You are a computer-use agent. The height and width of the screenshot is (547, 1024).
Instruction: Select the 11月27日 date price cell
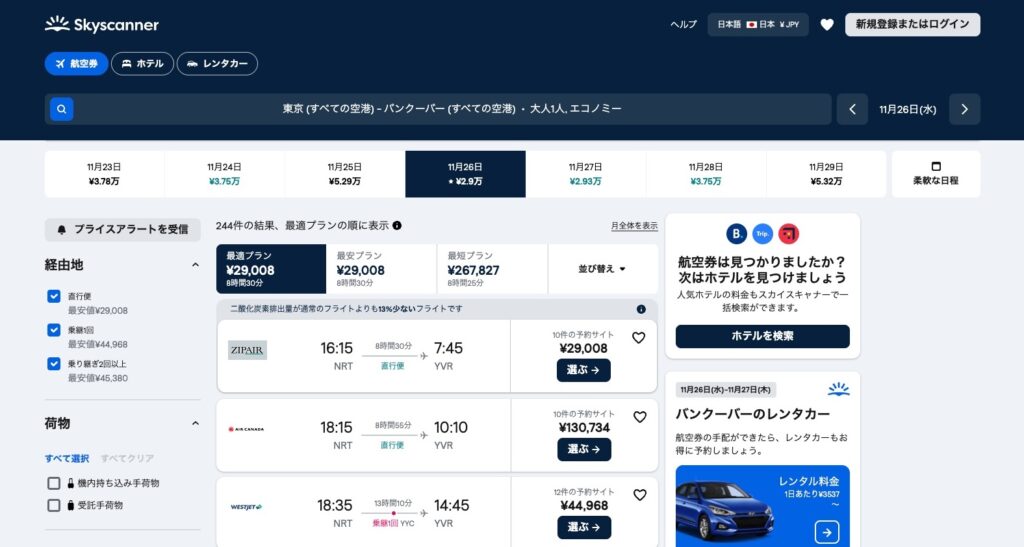click(x=585, y=174)
